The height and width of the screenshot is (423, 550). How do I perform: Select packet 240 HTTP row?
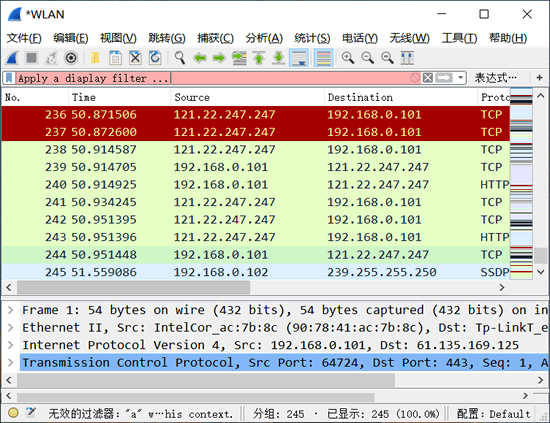256,185
